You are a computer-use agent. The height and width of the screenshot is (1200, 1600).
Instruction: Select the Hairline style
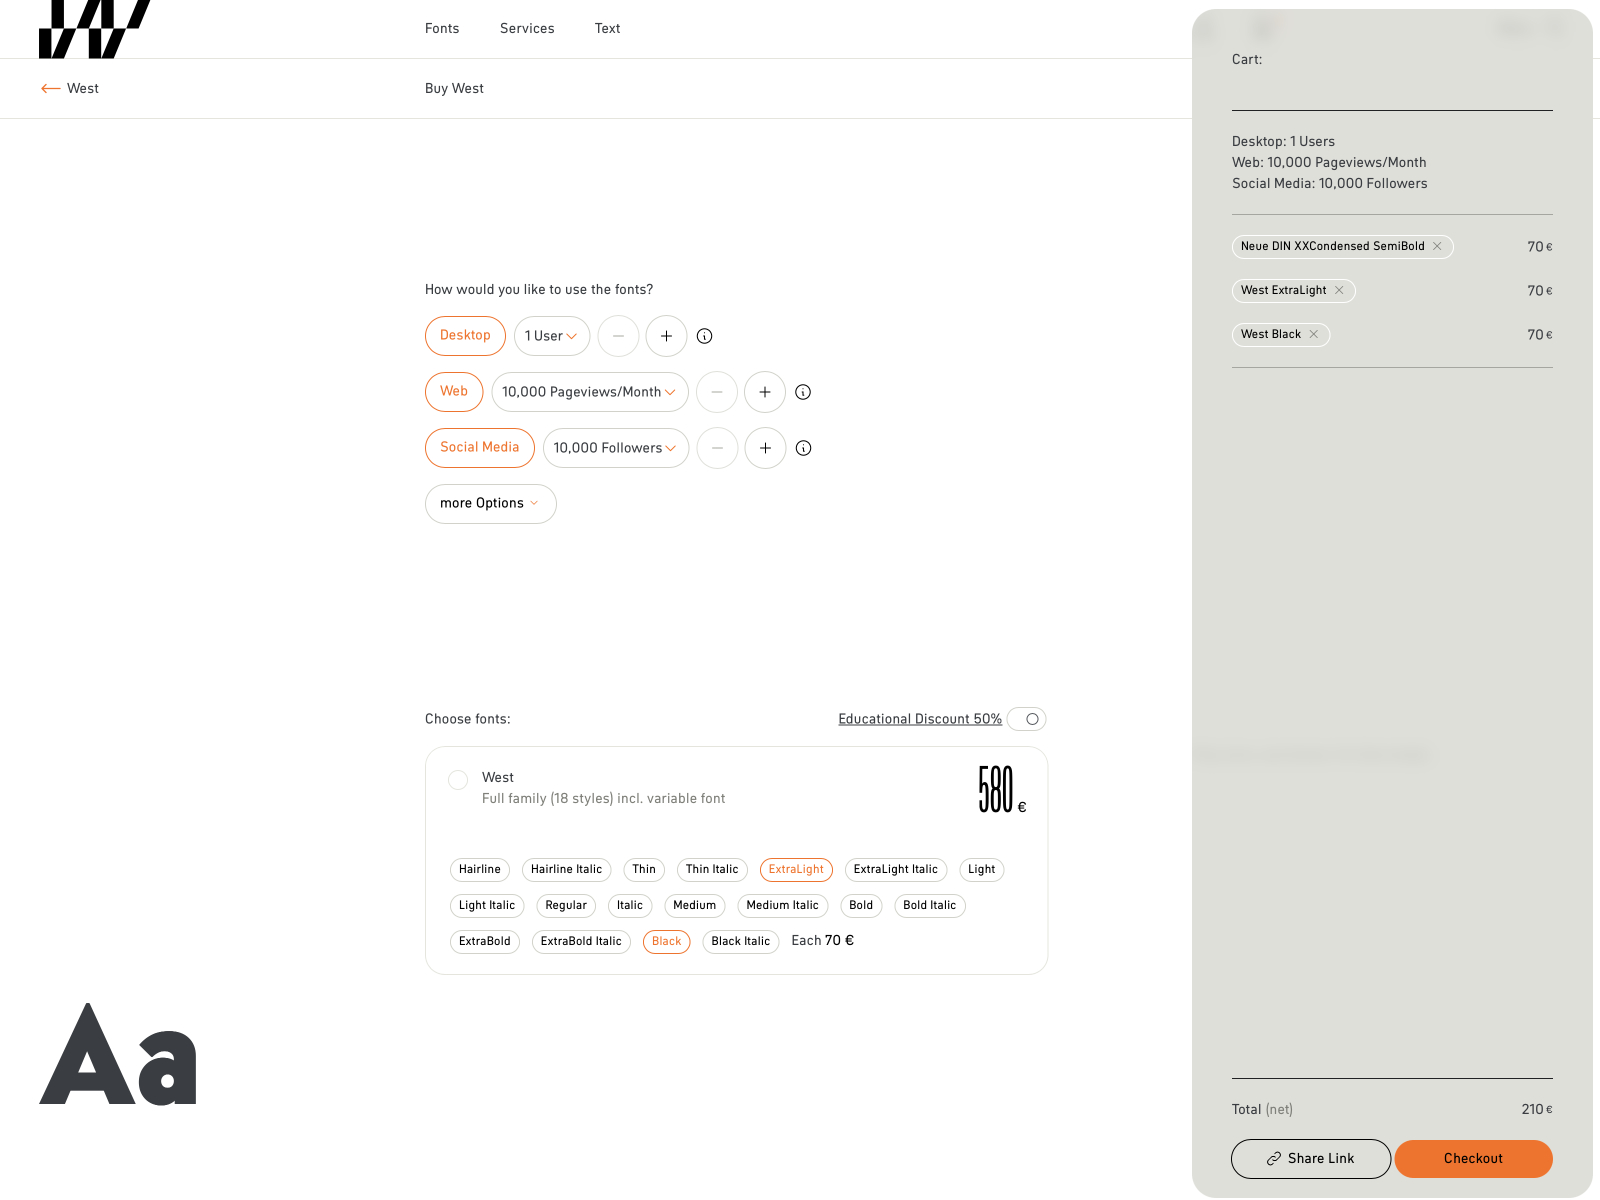coord(480,870)
